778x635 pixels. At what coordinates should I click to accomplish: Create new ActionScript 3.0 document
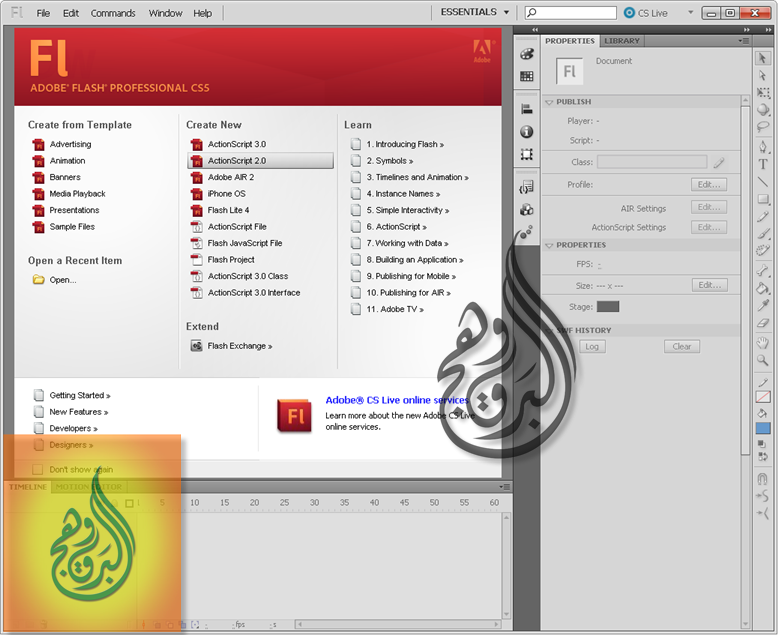[x=237, y=144]
